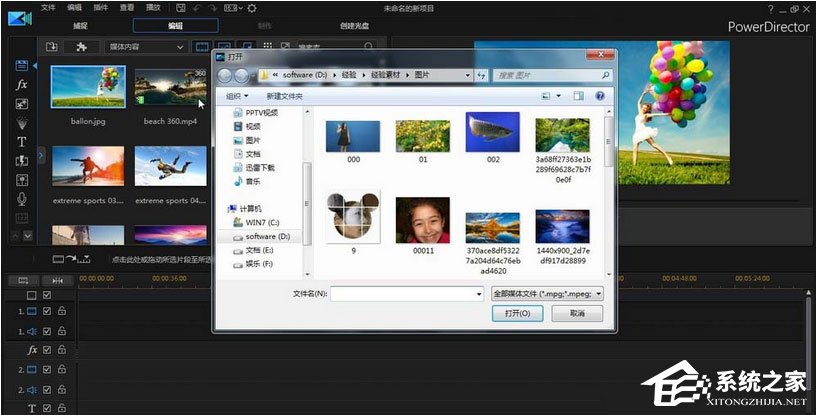Image resolution: width=816 pixels, height=415 pixels.
Task: Toggle video track 2 enable checkbox
Action: pyautogui.click(x=47, y=369)
